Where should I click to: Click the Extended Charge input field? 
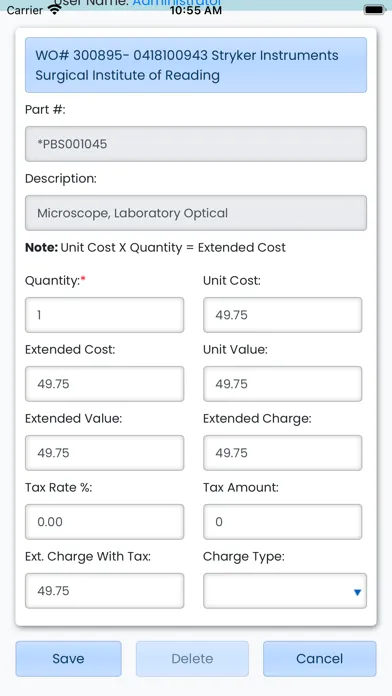tap(282, 453)
